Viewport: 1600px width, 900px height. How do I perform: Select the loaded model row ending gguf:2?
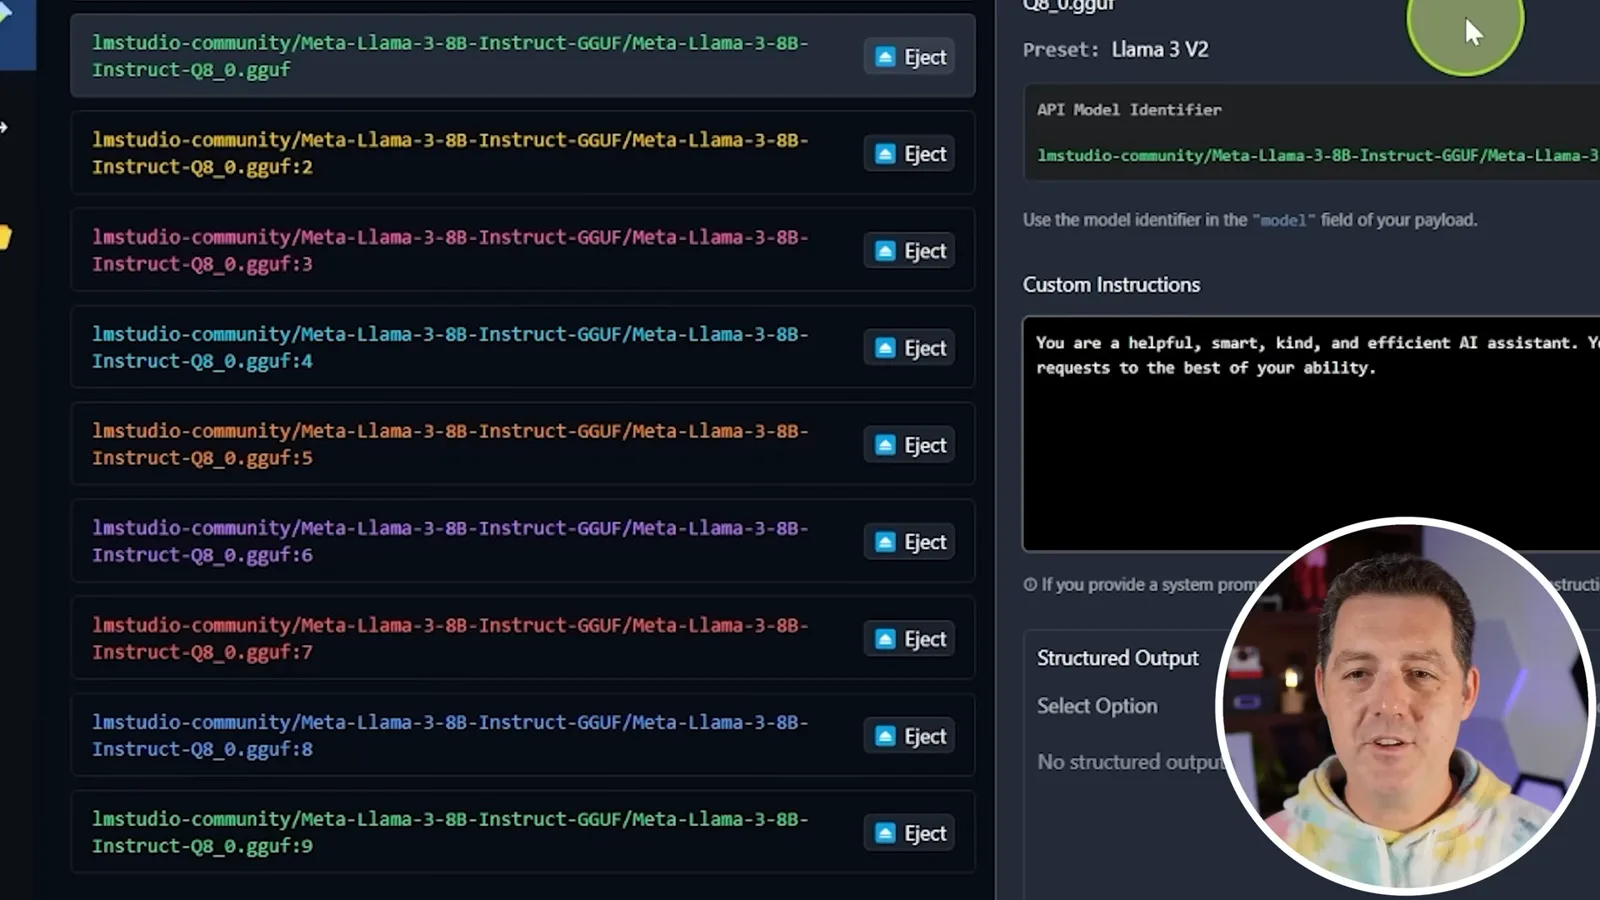click(522, 153)
